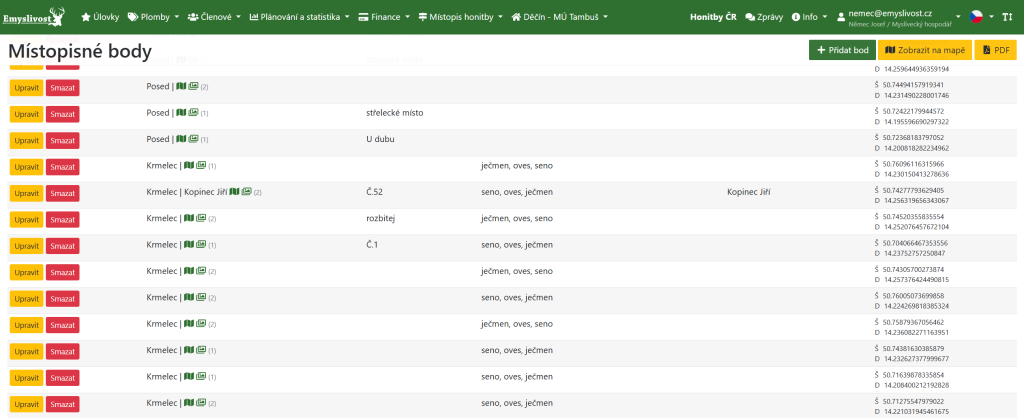Image resolution: width=1024 pixels, height=418 pixels.
Task: Expand the Finance menu
Action: (x=385, y=17)
